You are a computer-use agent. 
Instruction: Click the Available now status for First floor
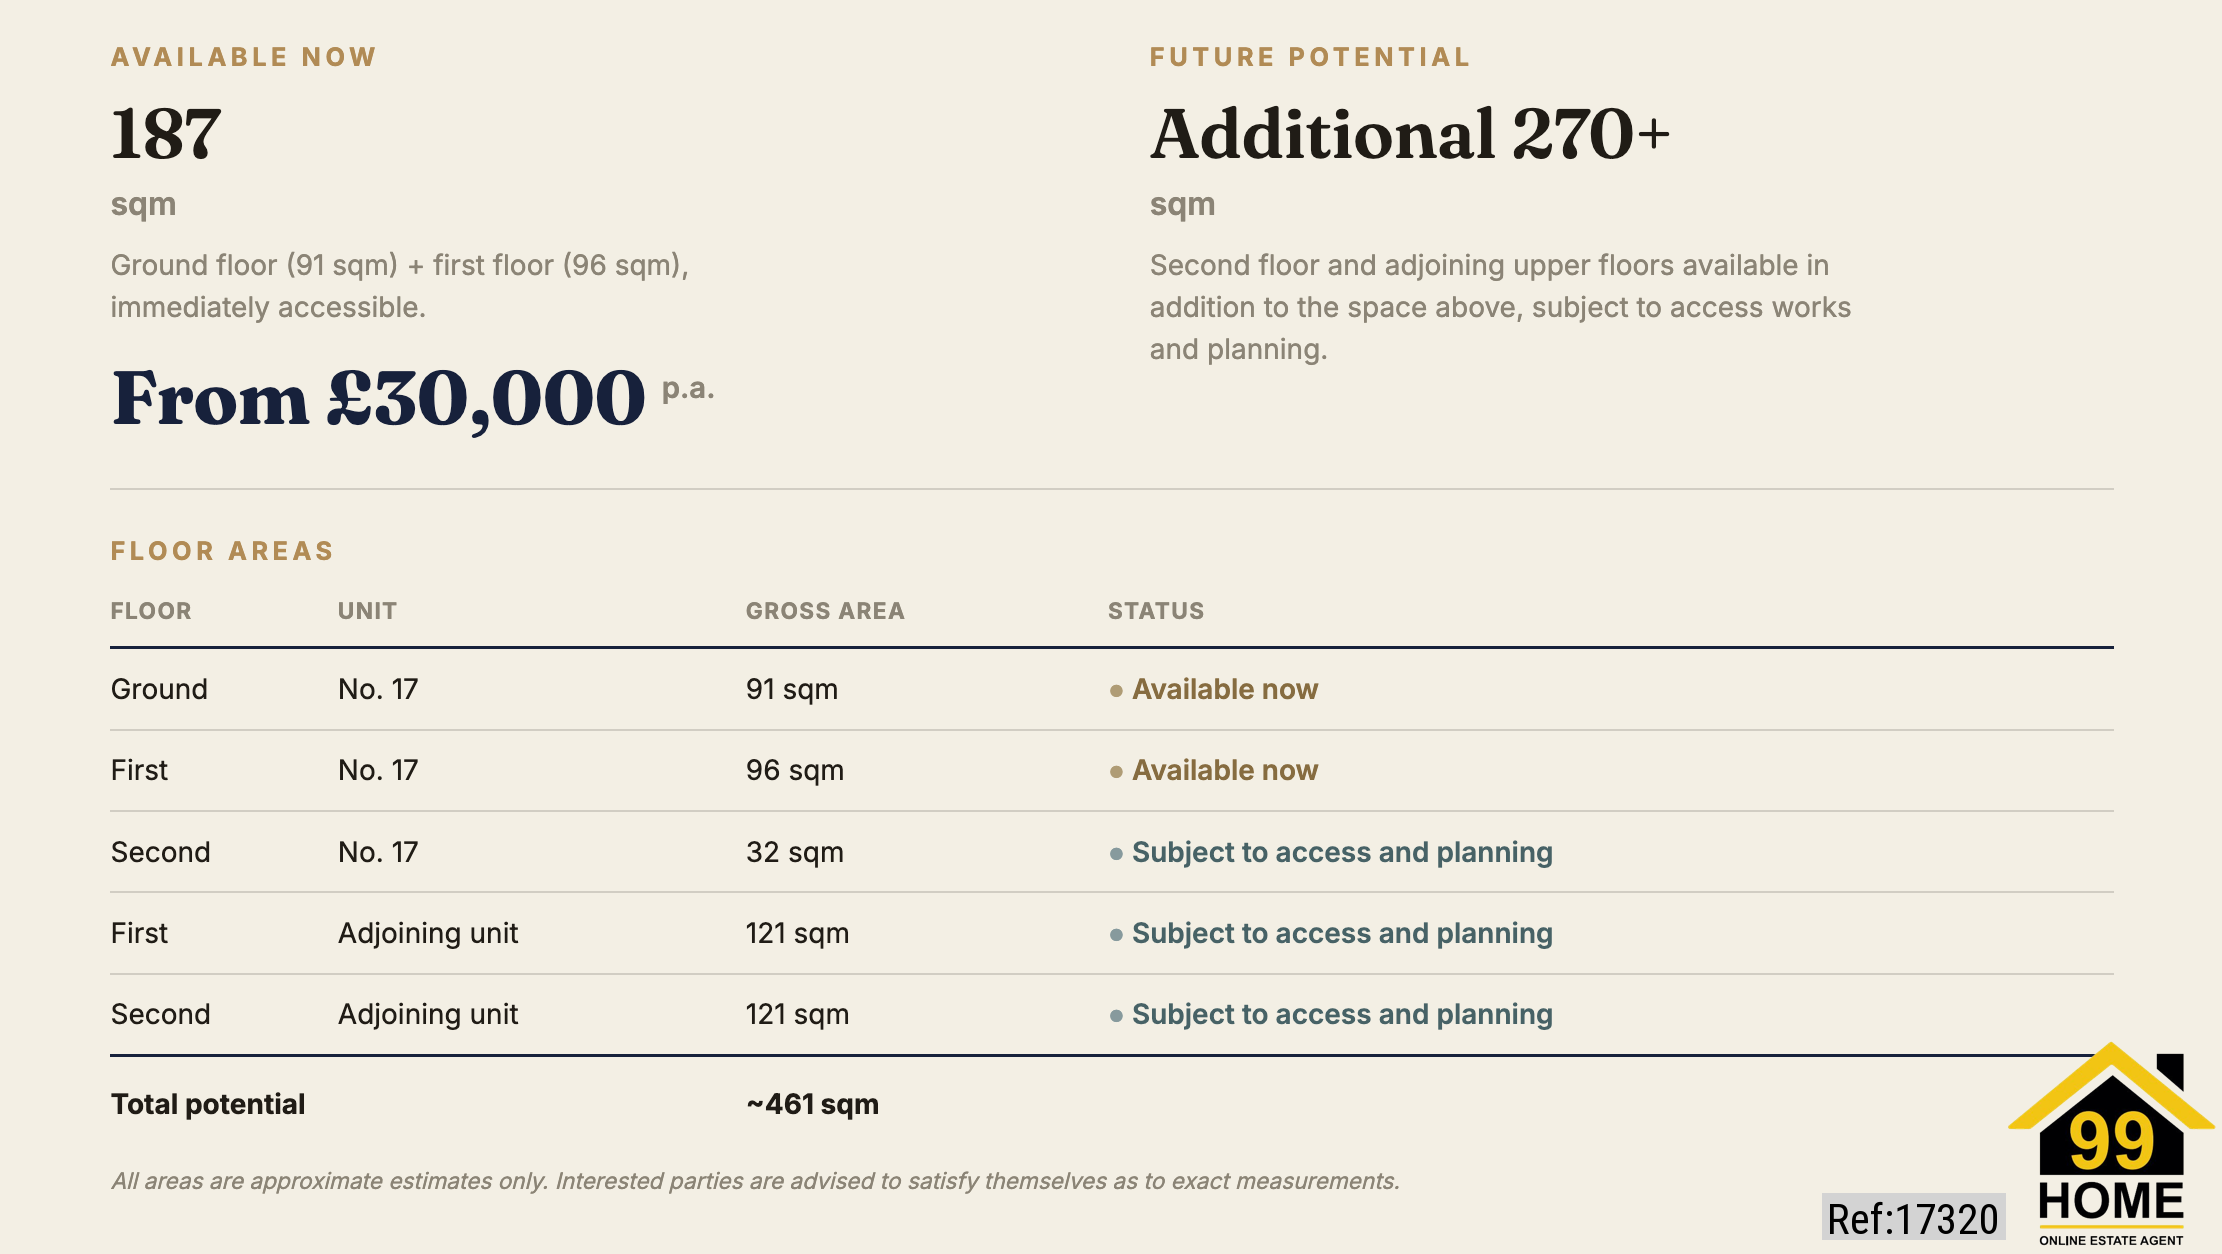pos(1225,770)
